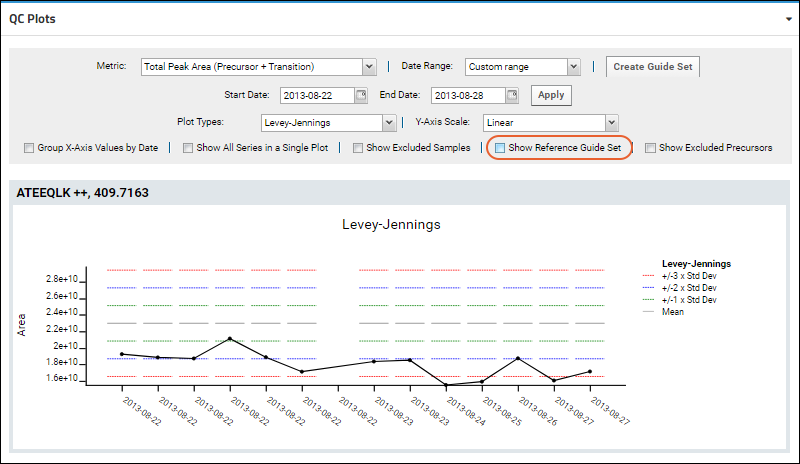Image resolution: width=800 pixels, height=464 pixels.
Task: Click the Create Guide Set button
Action: [653, 67]
